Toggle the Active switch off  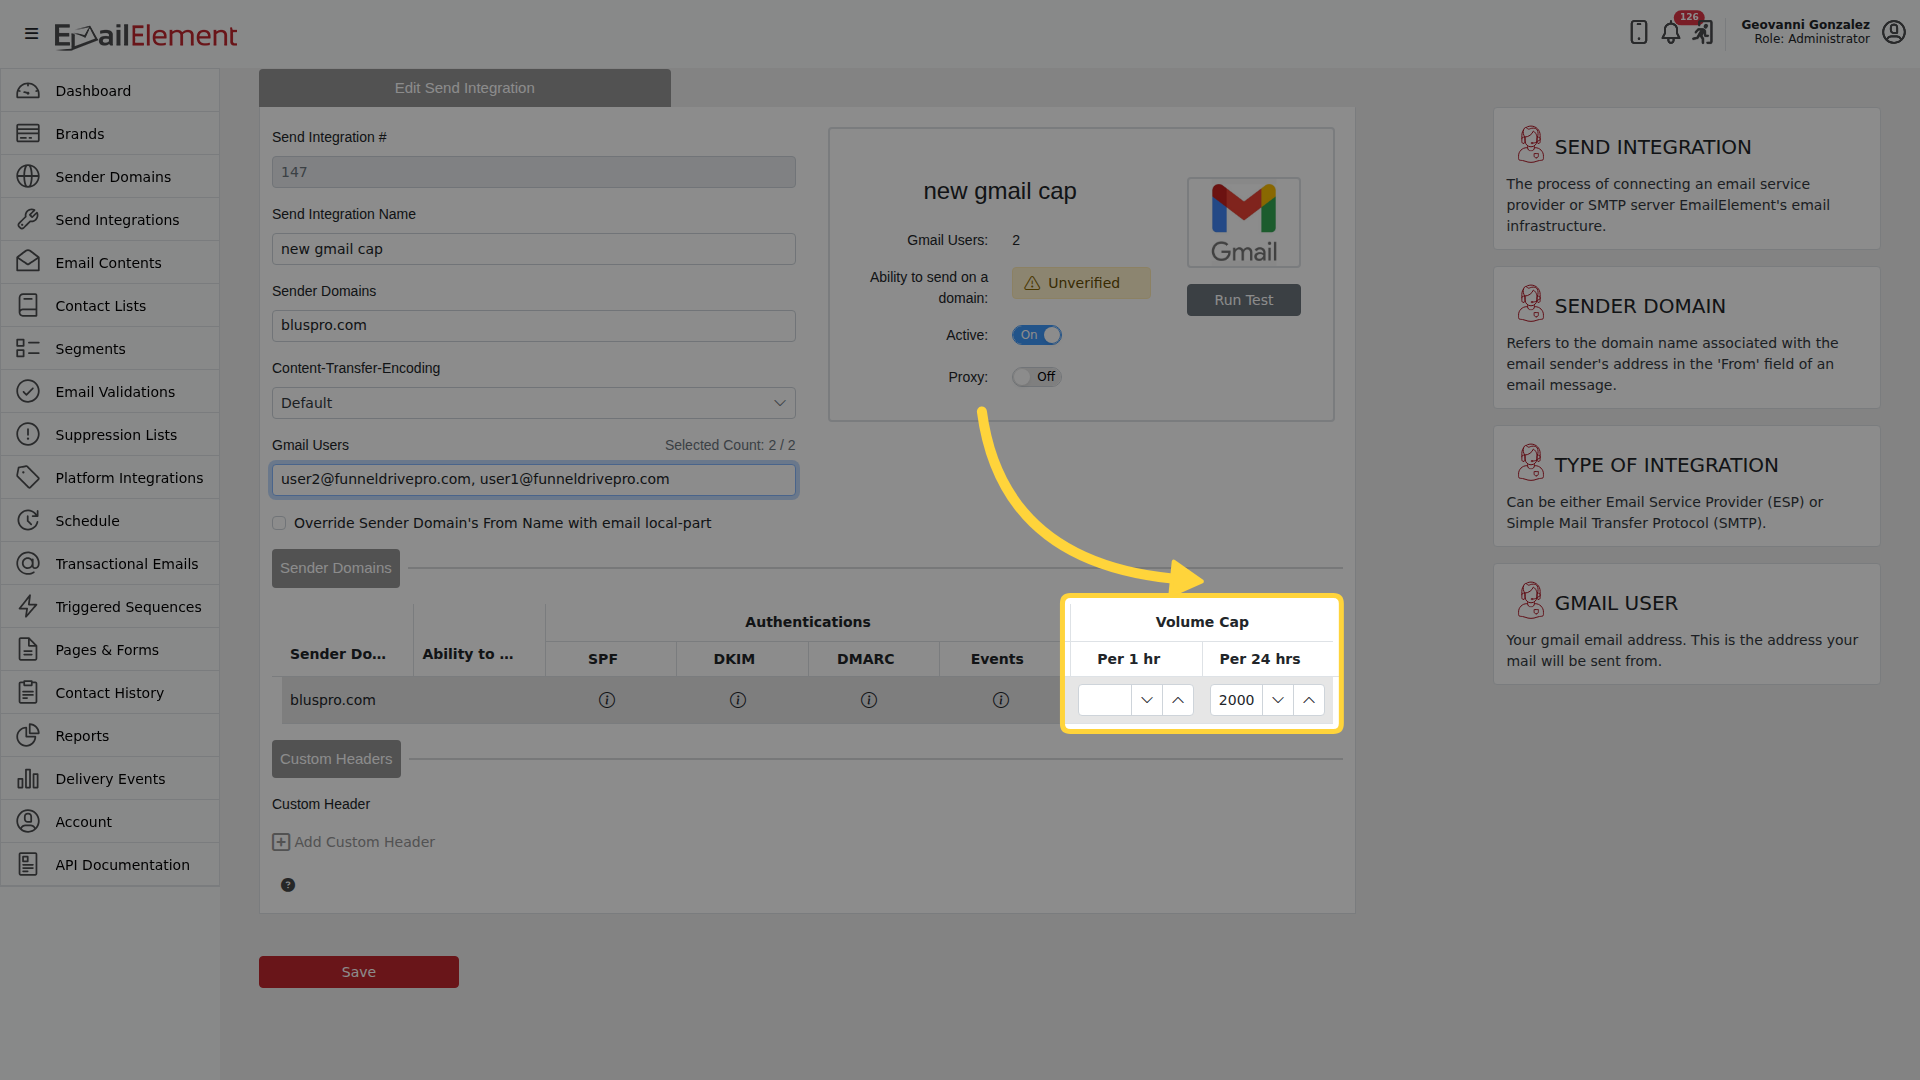pos(1037,336)
